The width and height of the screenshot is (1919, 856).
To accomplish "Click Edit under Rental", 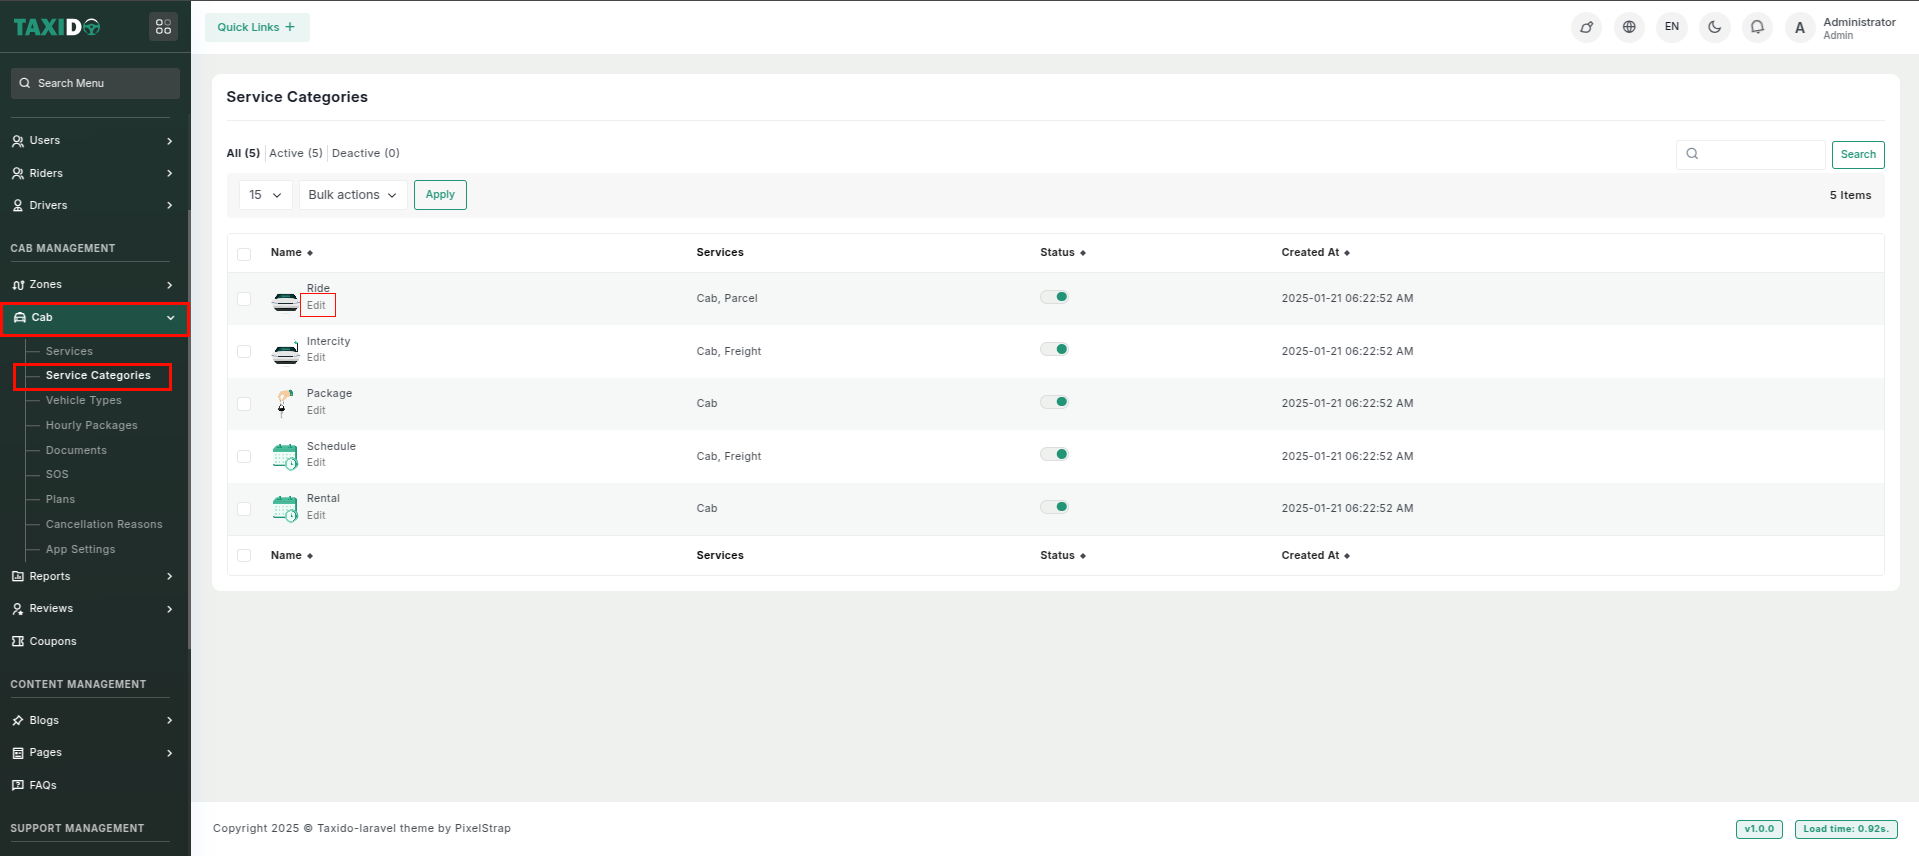I will 316,515.
